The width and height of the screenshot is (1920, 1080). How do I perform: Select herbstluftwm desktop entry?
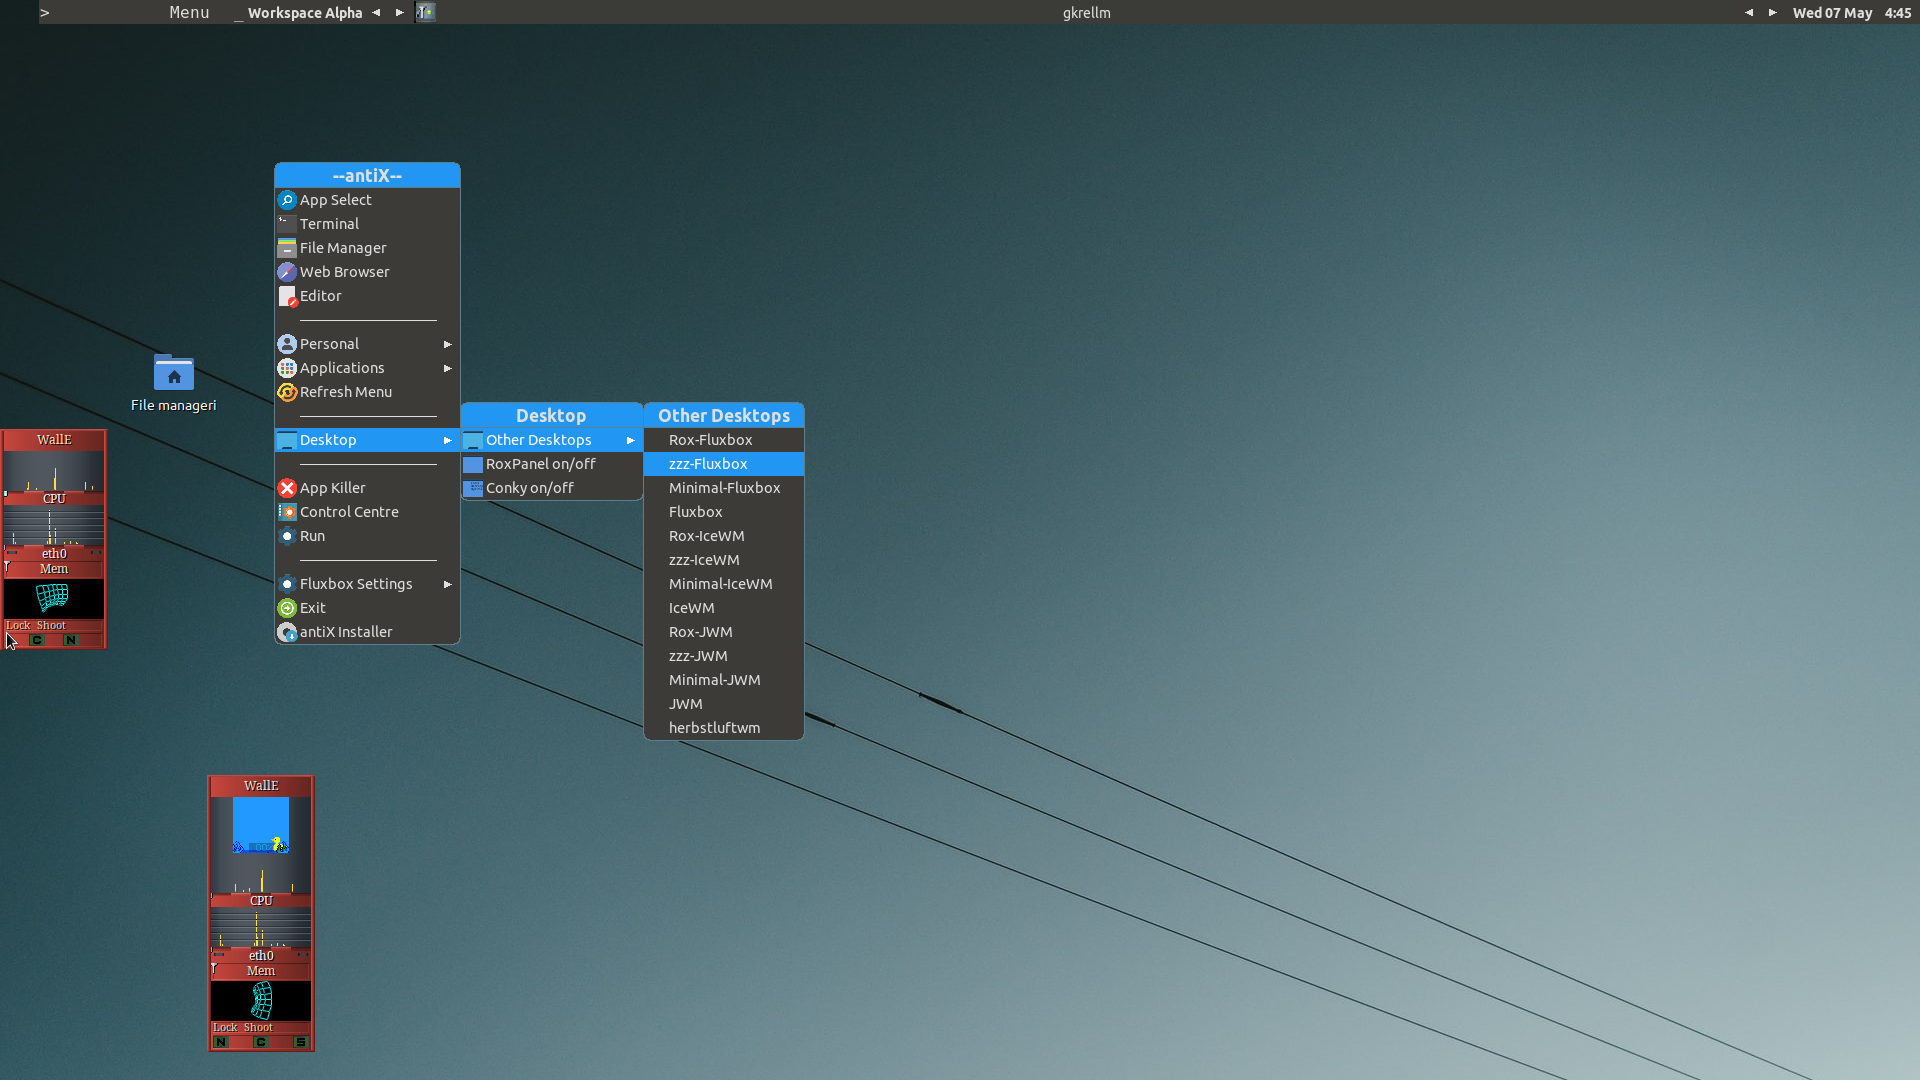pyautogui.click(x=714, y=728)
